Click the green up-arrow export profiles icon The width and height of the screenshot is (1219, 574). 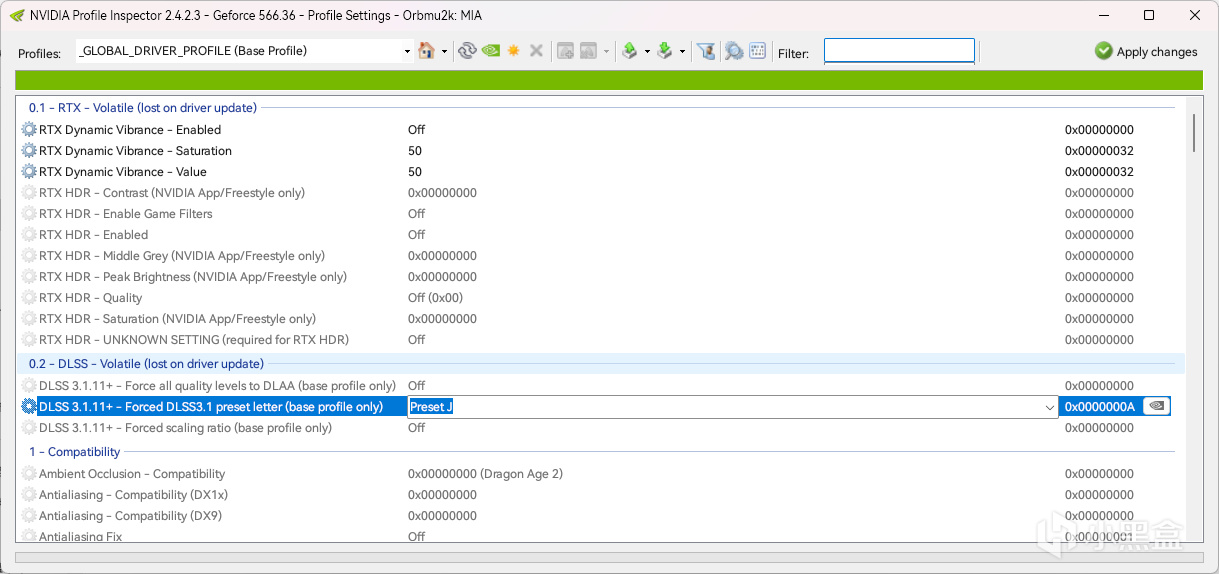630,51
